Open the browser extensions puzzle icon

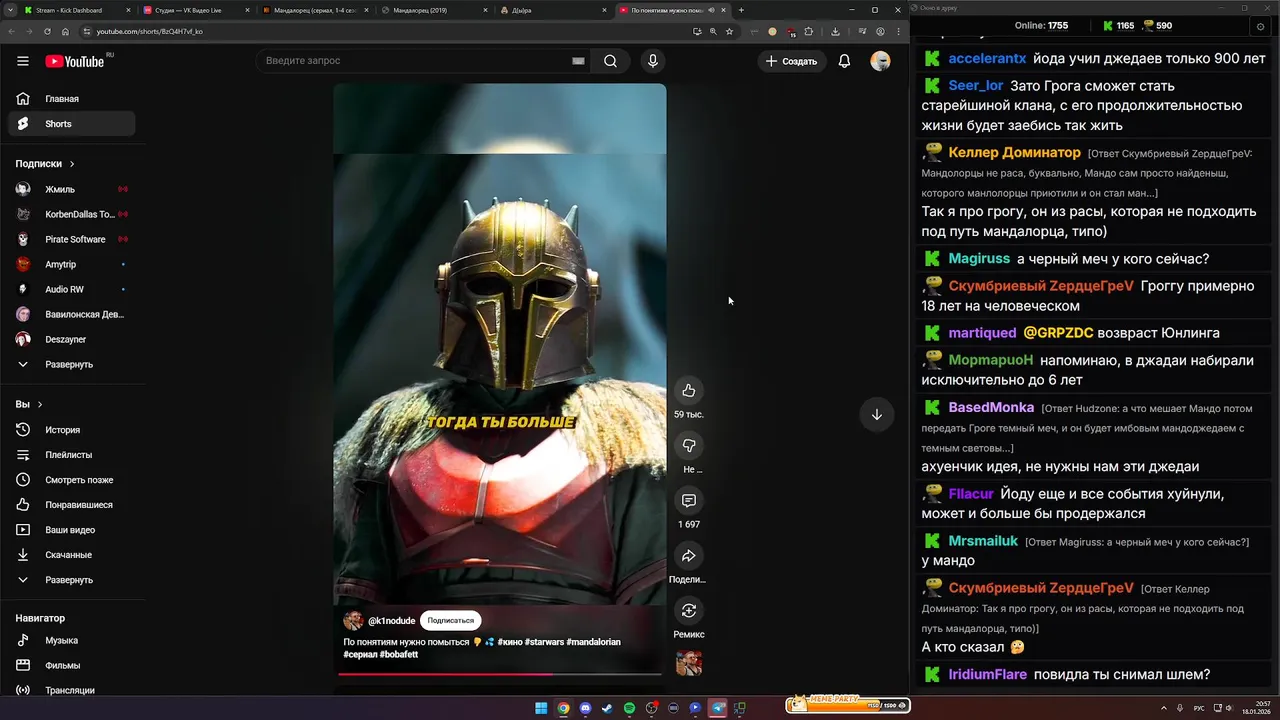pyautogui.click(x=808, y=31)
